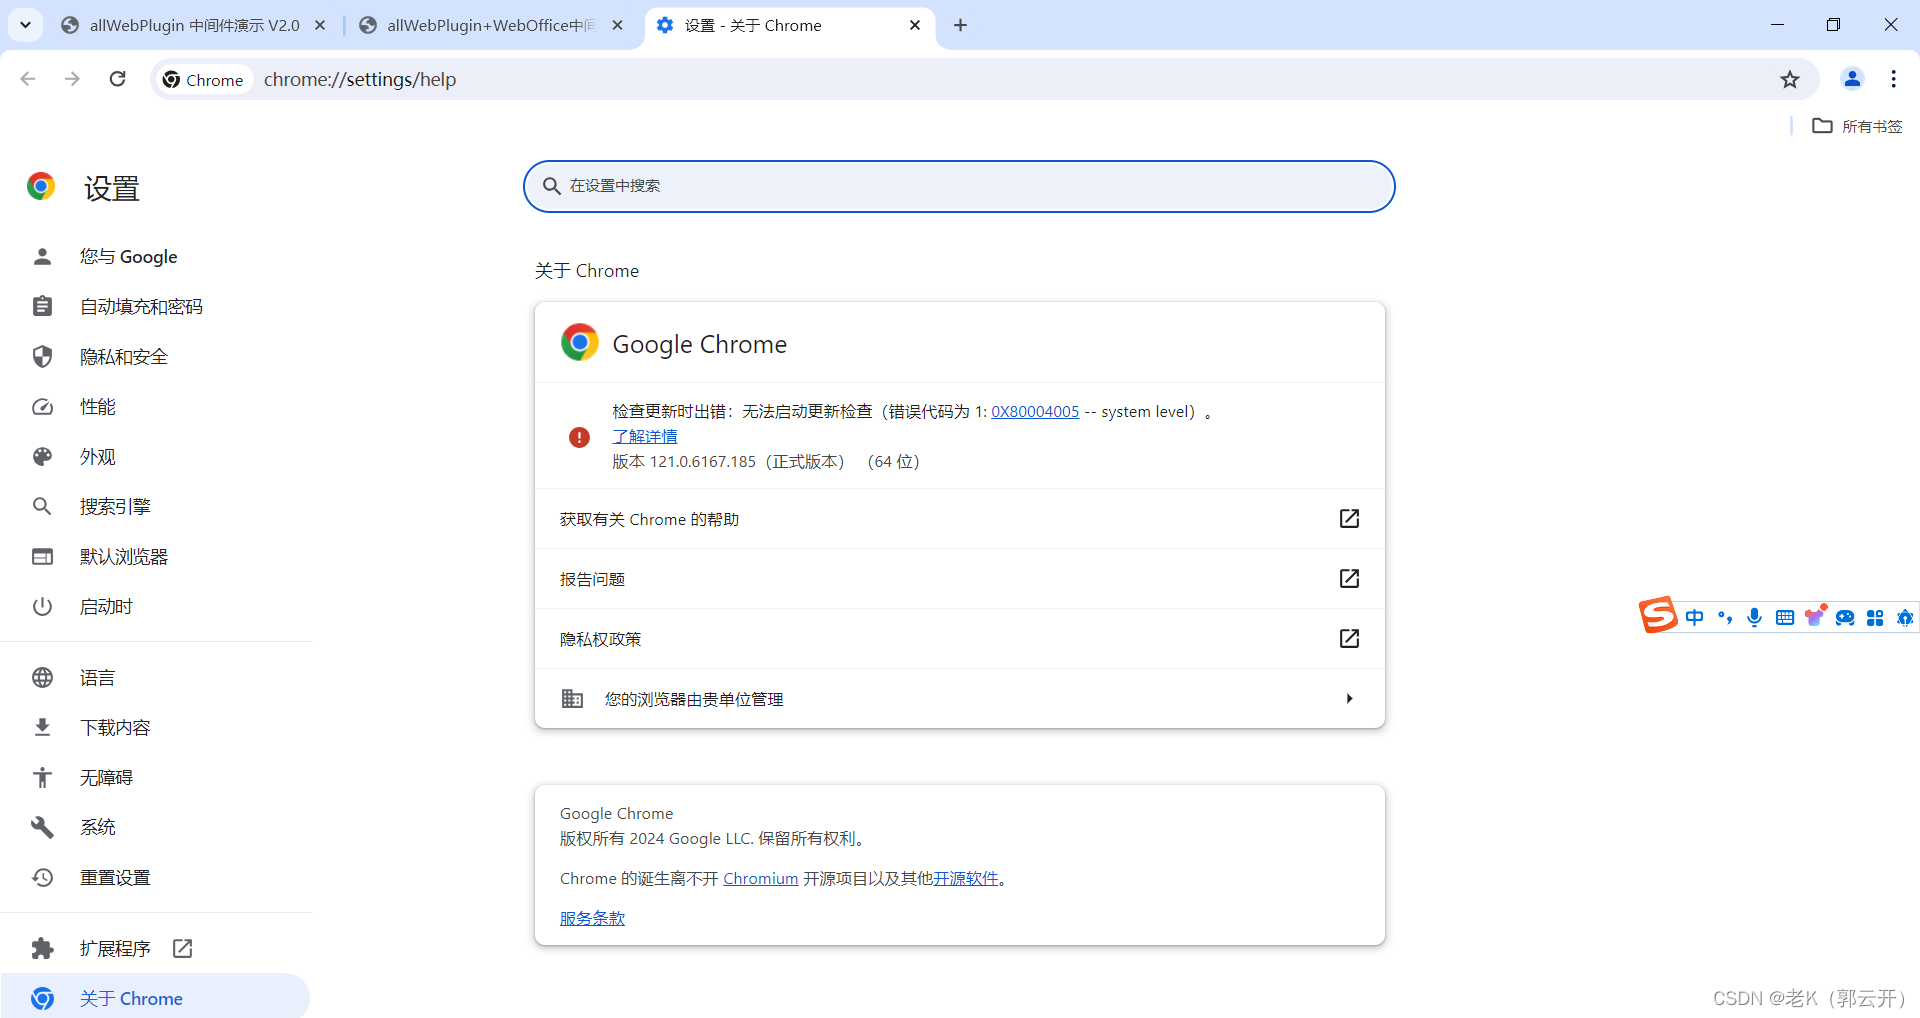Open the 服务条款 link

pos(592,919)
